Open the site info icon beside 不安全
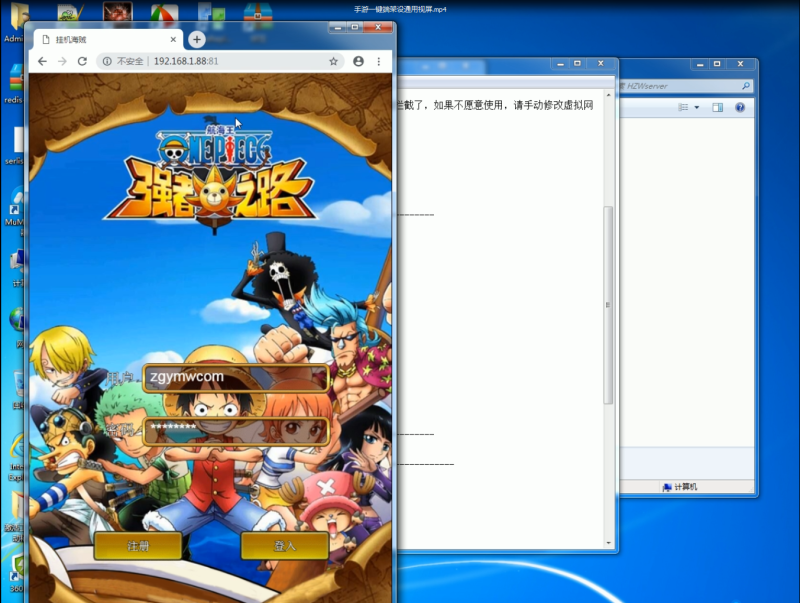800x603 pixels. click(x=107, y=61)
